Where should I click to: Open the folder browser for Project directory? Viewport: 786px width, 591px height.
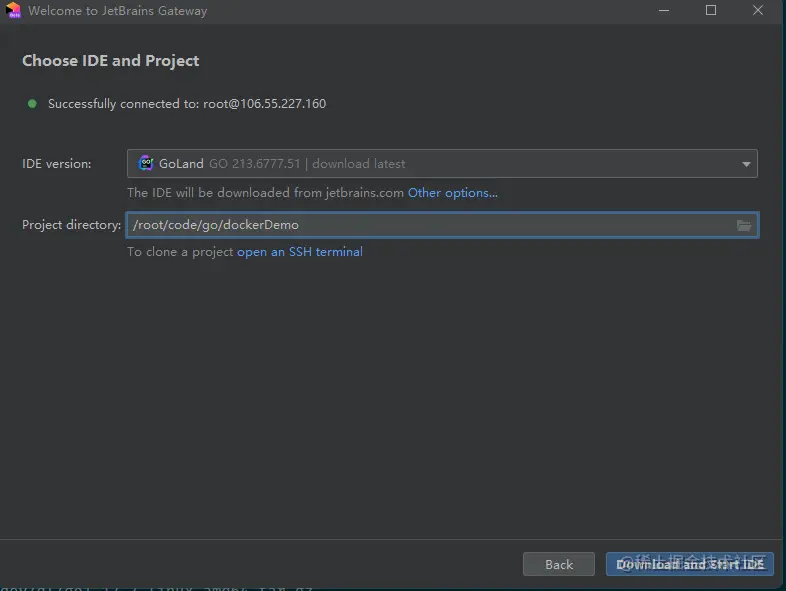(744, 225)
